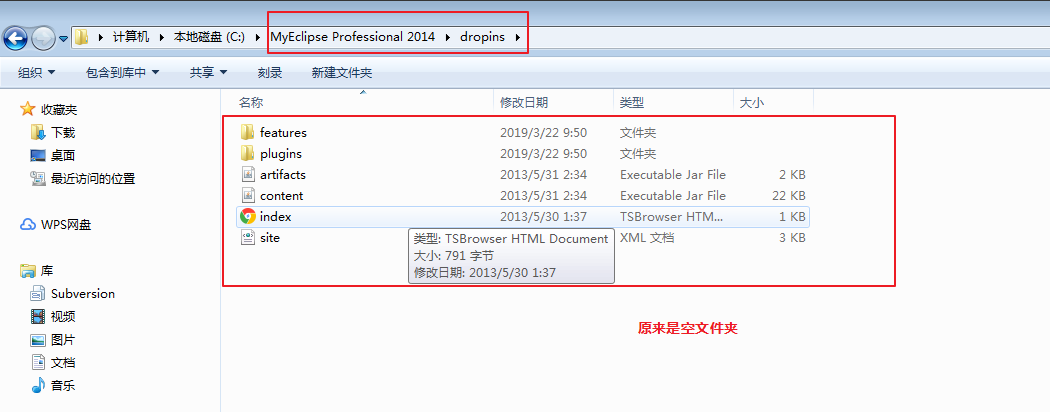Expand arrow after MyEclipse Professional 2014
The height and width of the screenshot is (412, 1050).
[448, 37]
